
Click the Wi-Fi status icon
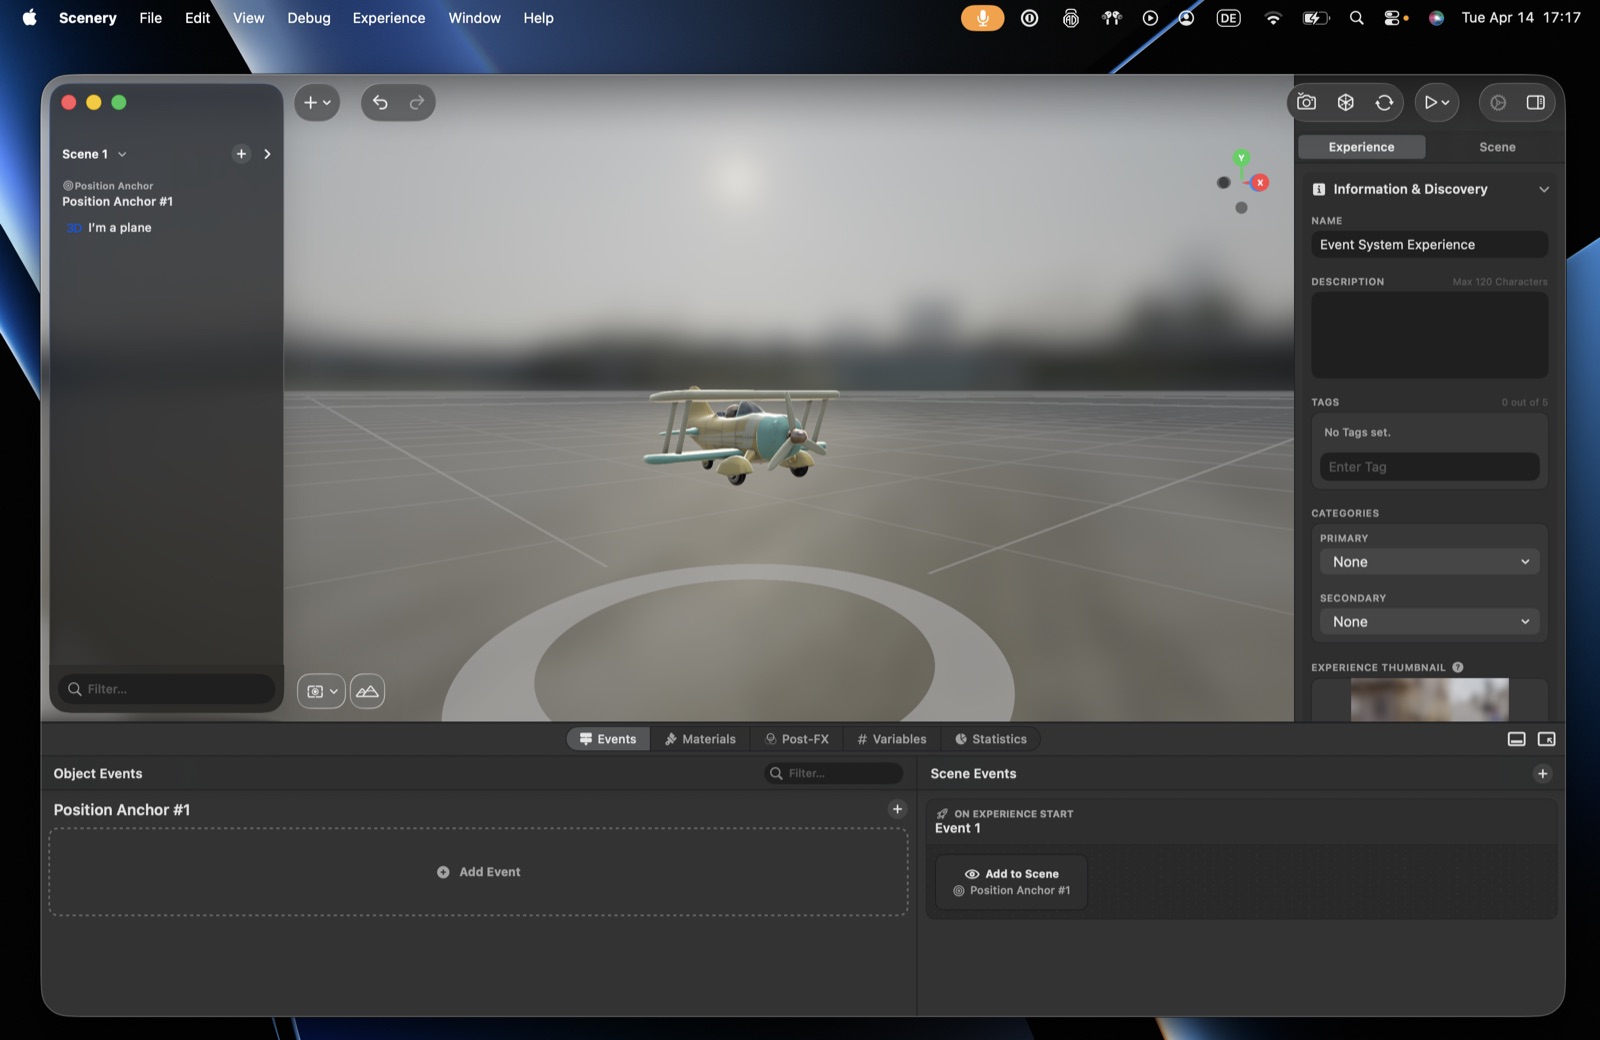click(x=1272, y=18)
